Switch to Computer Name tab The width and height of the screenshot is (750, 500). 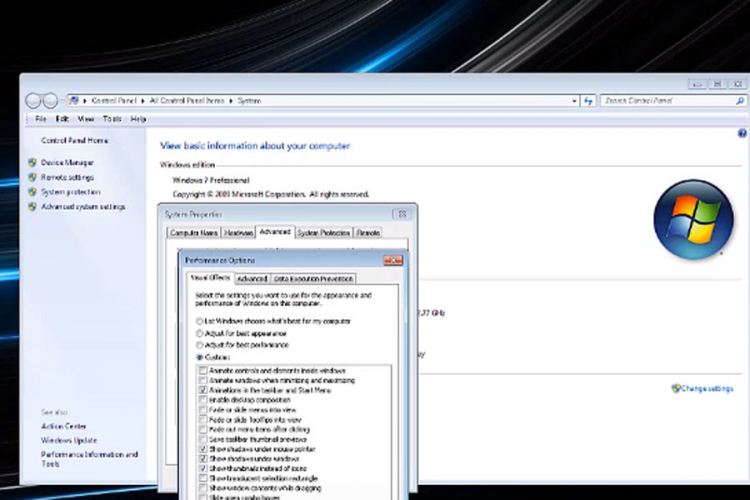click(x=194, y=233)
